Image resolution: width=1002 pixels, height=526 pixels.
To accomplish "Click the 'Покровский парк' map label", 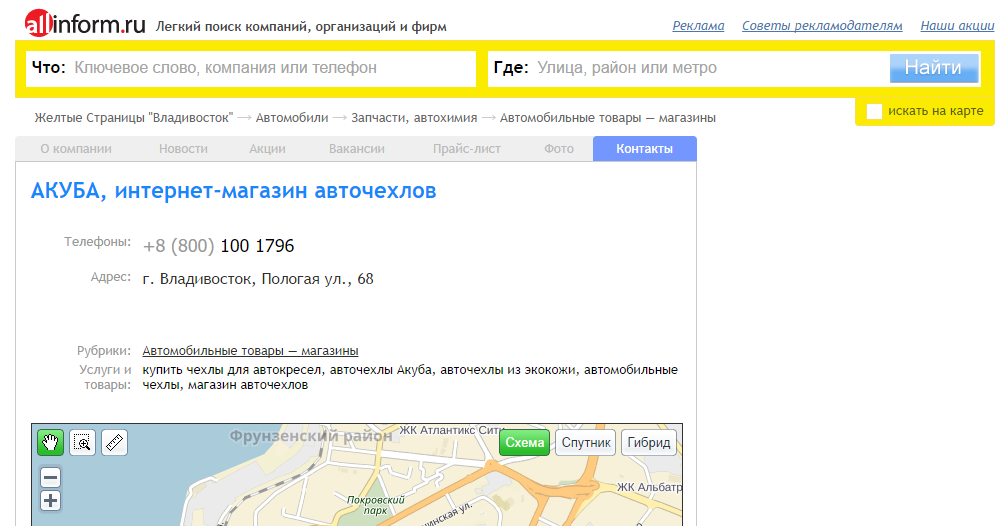I will tap(376, 505).
